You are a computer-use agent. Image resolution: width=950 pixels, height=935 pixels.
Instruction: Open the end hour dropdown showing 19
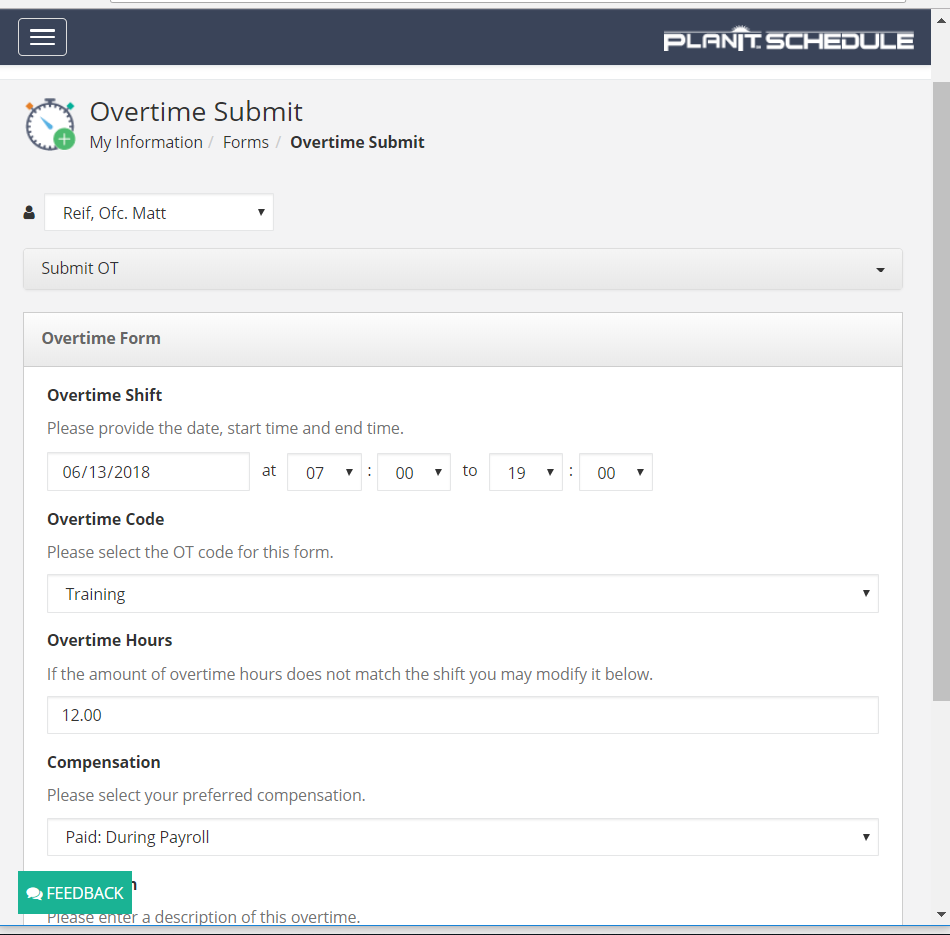click(526, 472)
